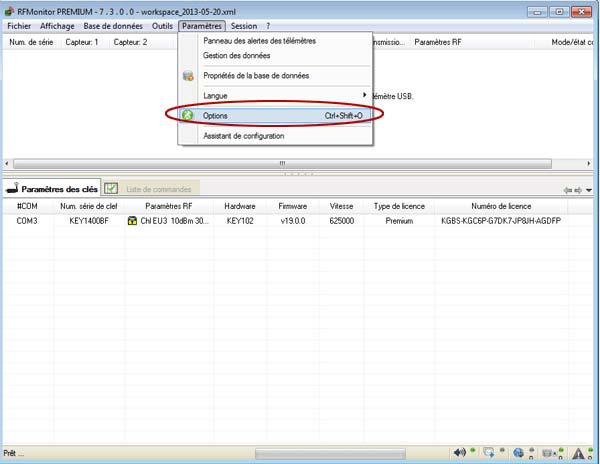The width and height of the screenshot is (600, 464).
Task: Click the Type de licence header
Action: point(399,206)
